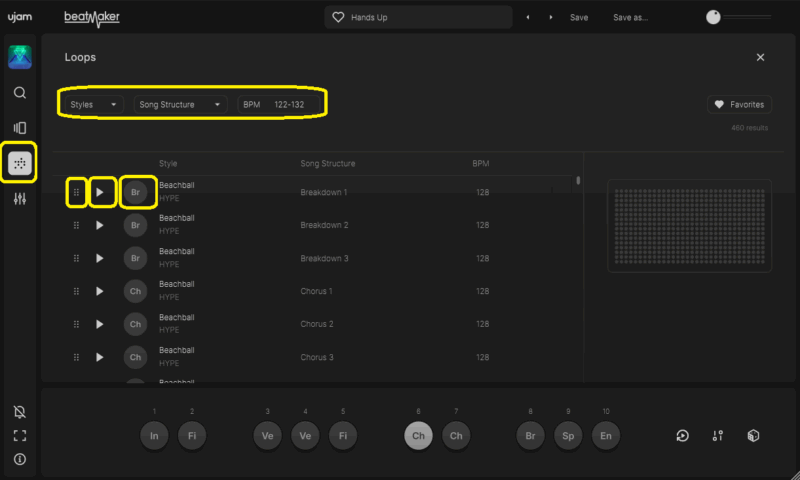Select pattern slot 7 Ch
The height and width of the screenshot is (480, 800).
[456, 436]
